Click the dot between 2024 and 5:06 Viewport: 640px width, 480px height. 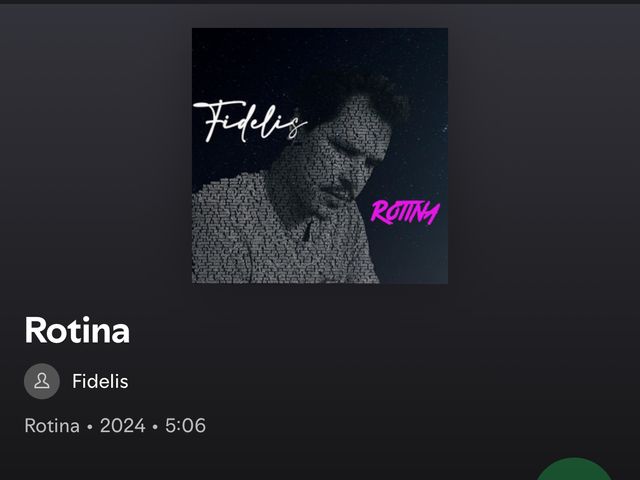point(155,427)
